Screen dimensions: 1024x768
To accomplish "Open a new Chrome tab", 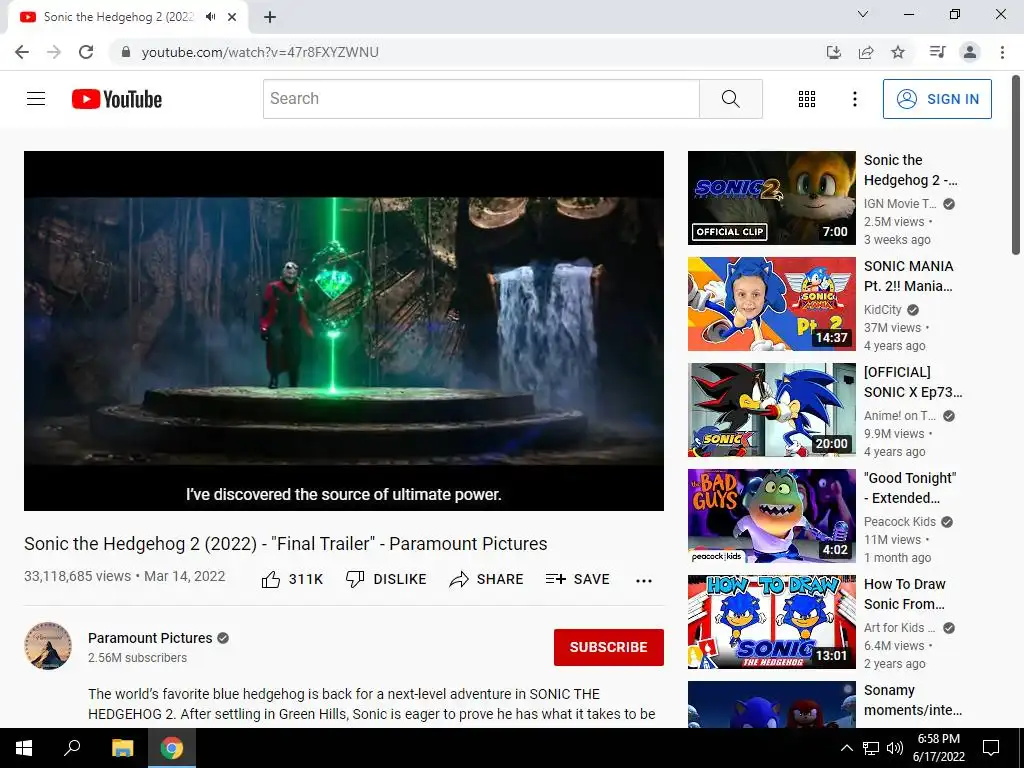I will pos(270,17).
